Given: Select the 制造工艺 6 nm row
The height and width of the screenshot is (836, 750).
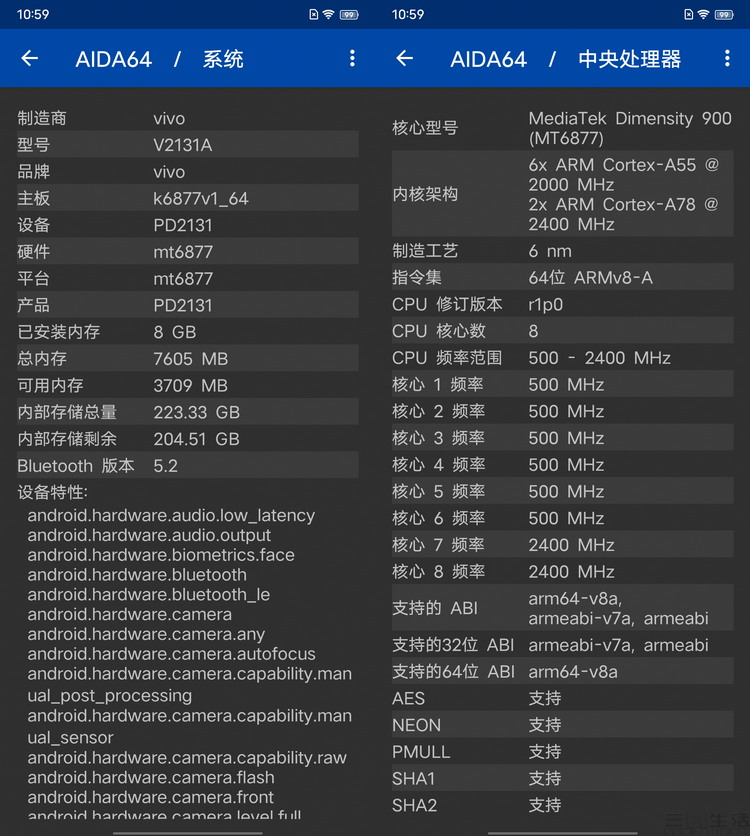Looking at the screenshot, I should click(x=562, y=251).
